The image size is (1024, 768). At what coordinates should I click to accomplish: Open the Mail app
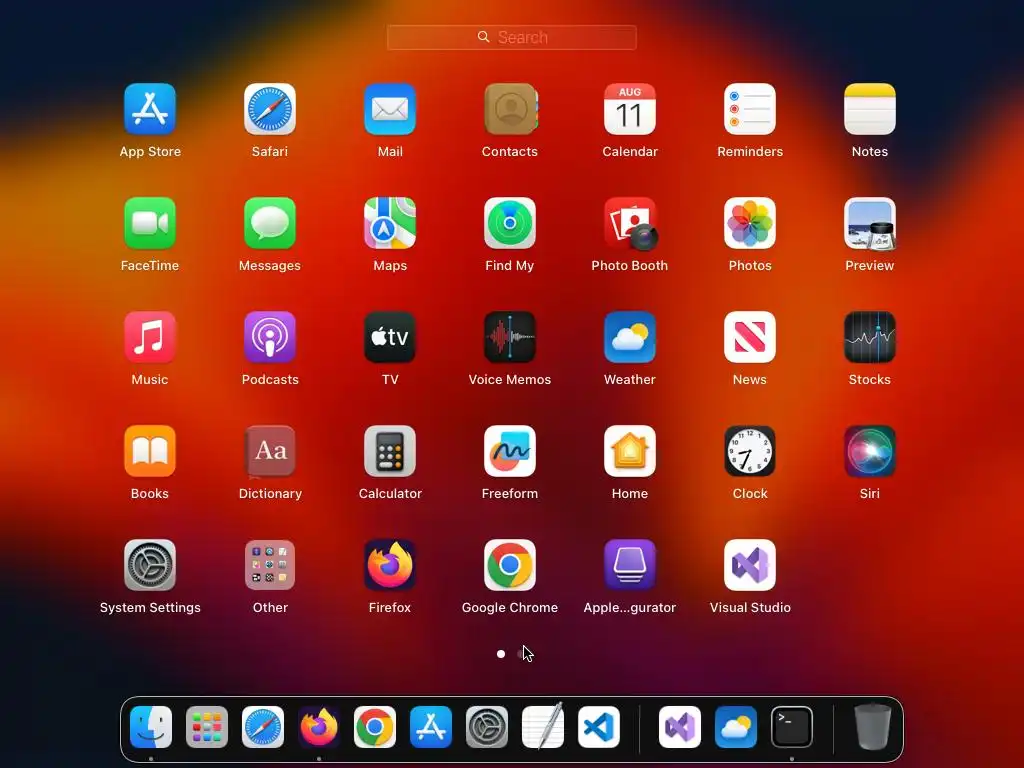point(390,109)
